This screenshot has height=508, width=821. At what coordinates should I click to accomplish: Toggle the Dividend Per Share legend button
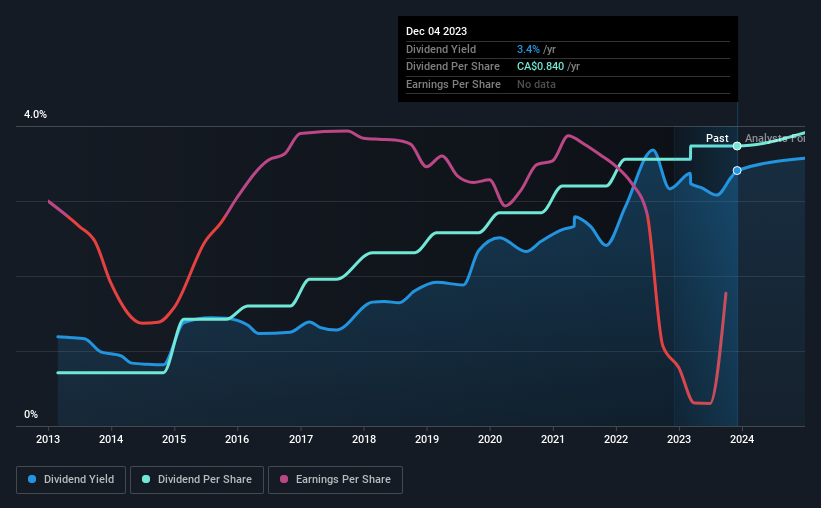(x=197, y=480)
